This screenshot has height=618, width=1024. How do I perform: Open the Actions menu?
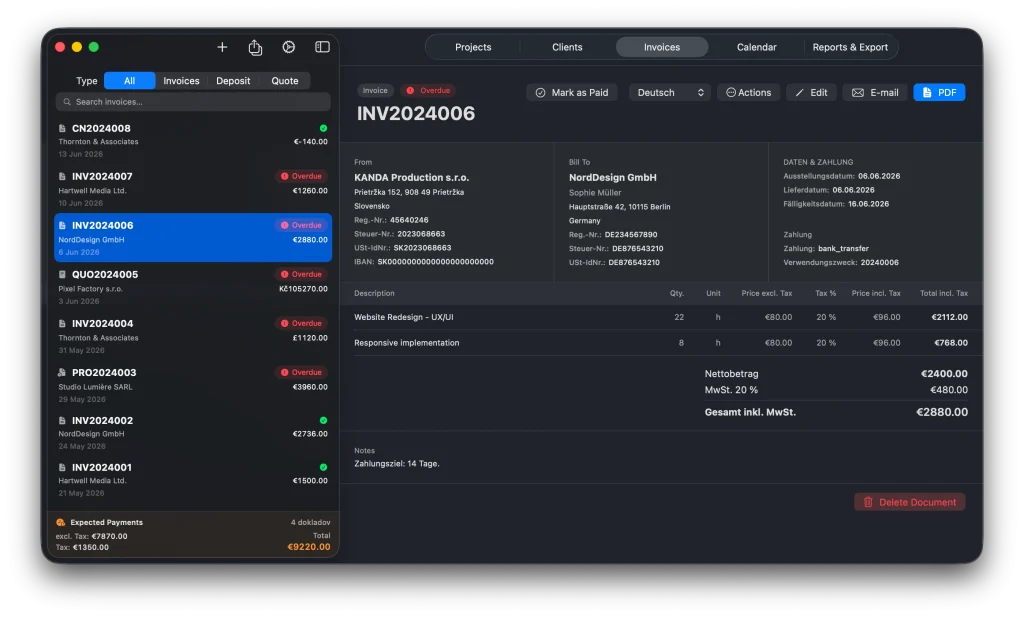748,93
